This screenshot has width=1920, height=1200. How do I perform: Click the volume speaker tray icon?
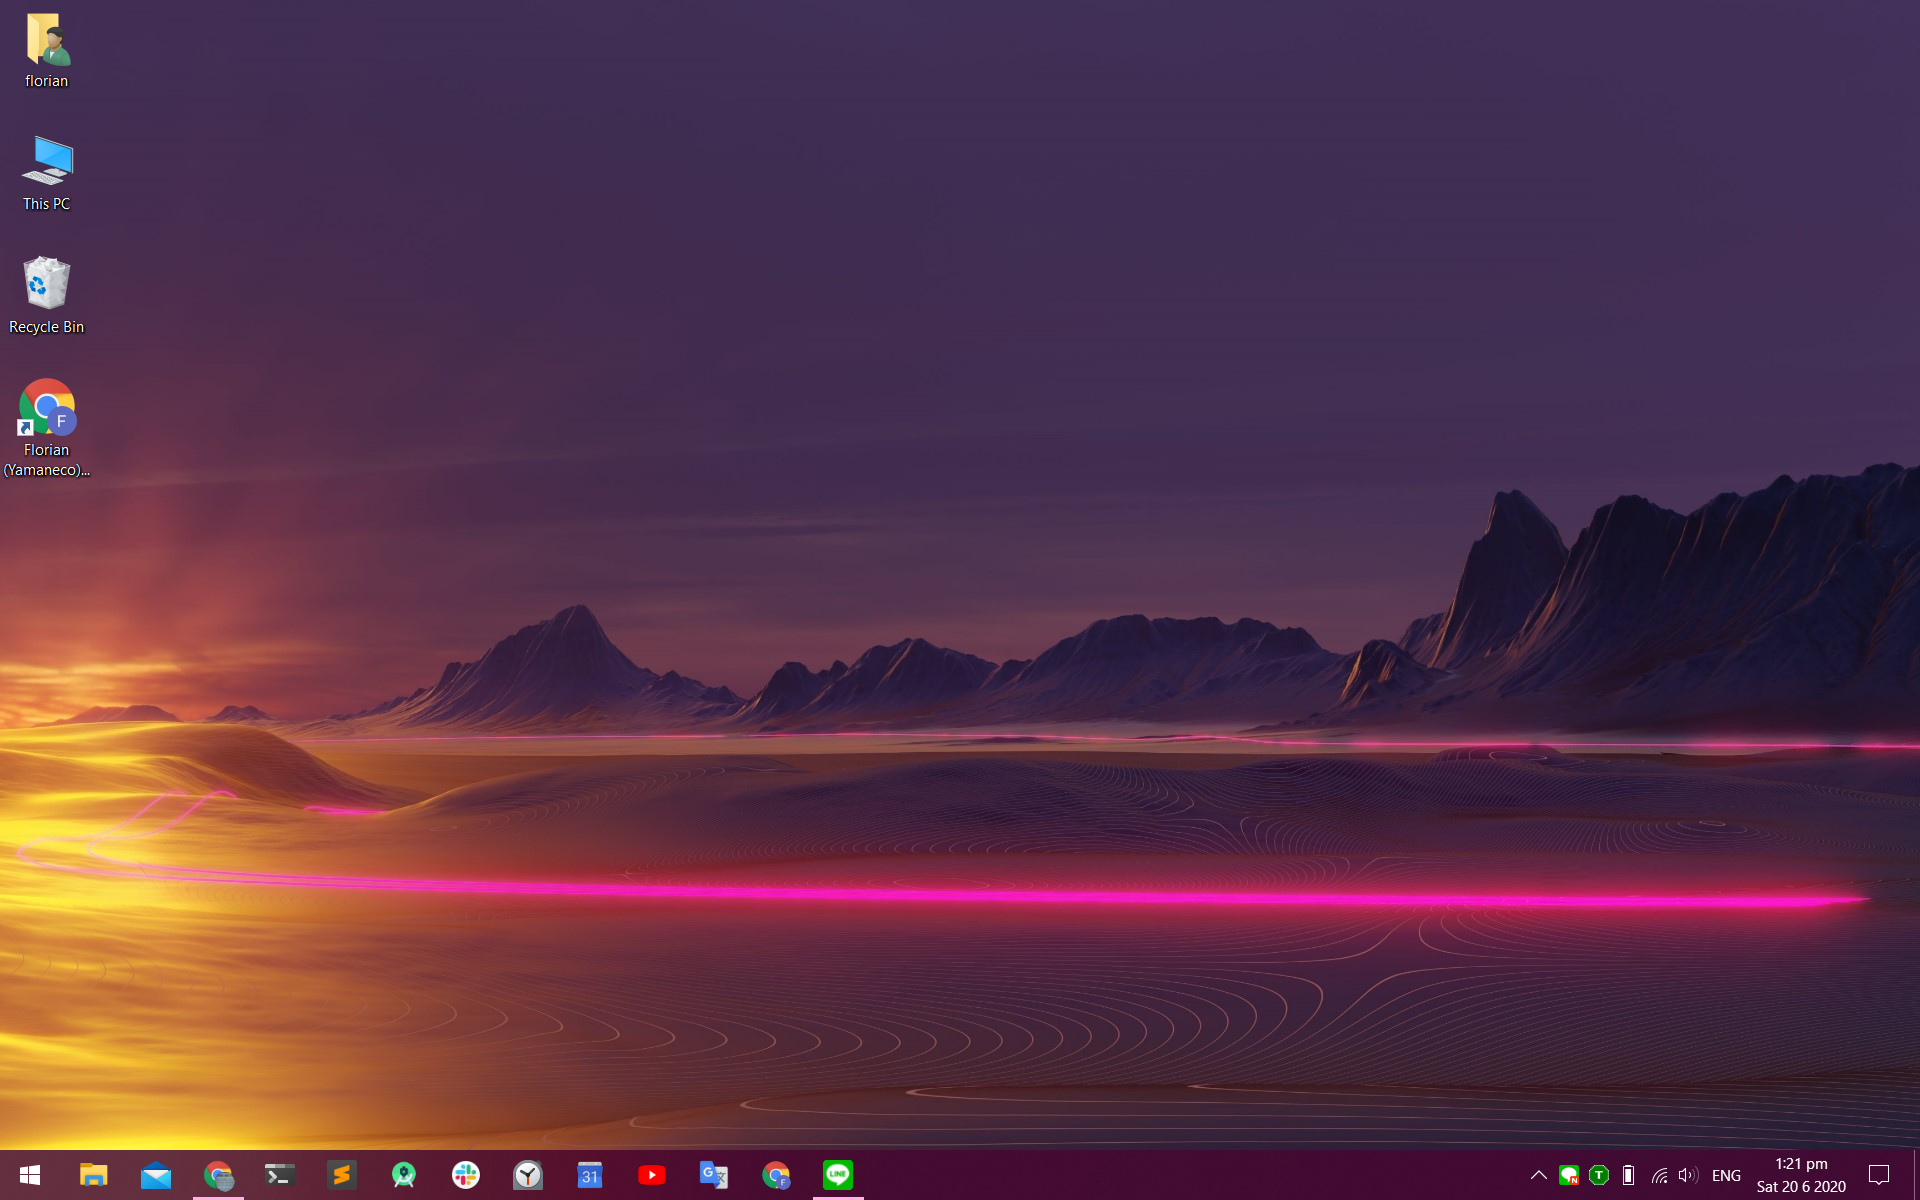tap(1688, 1175)
